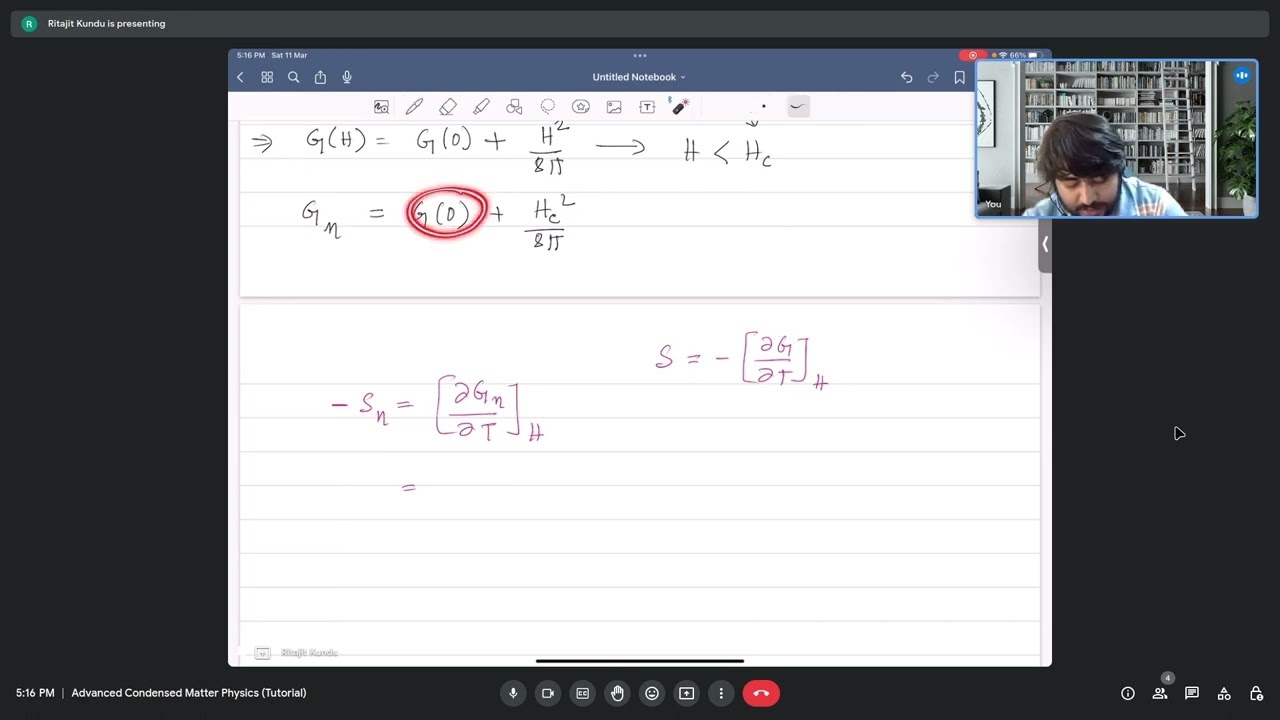Activate the laser pointer tool
The width and height of the screenshot is (1280, 720).
(680, 107)
